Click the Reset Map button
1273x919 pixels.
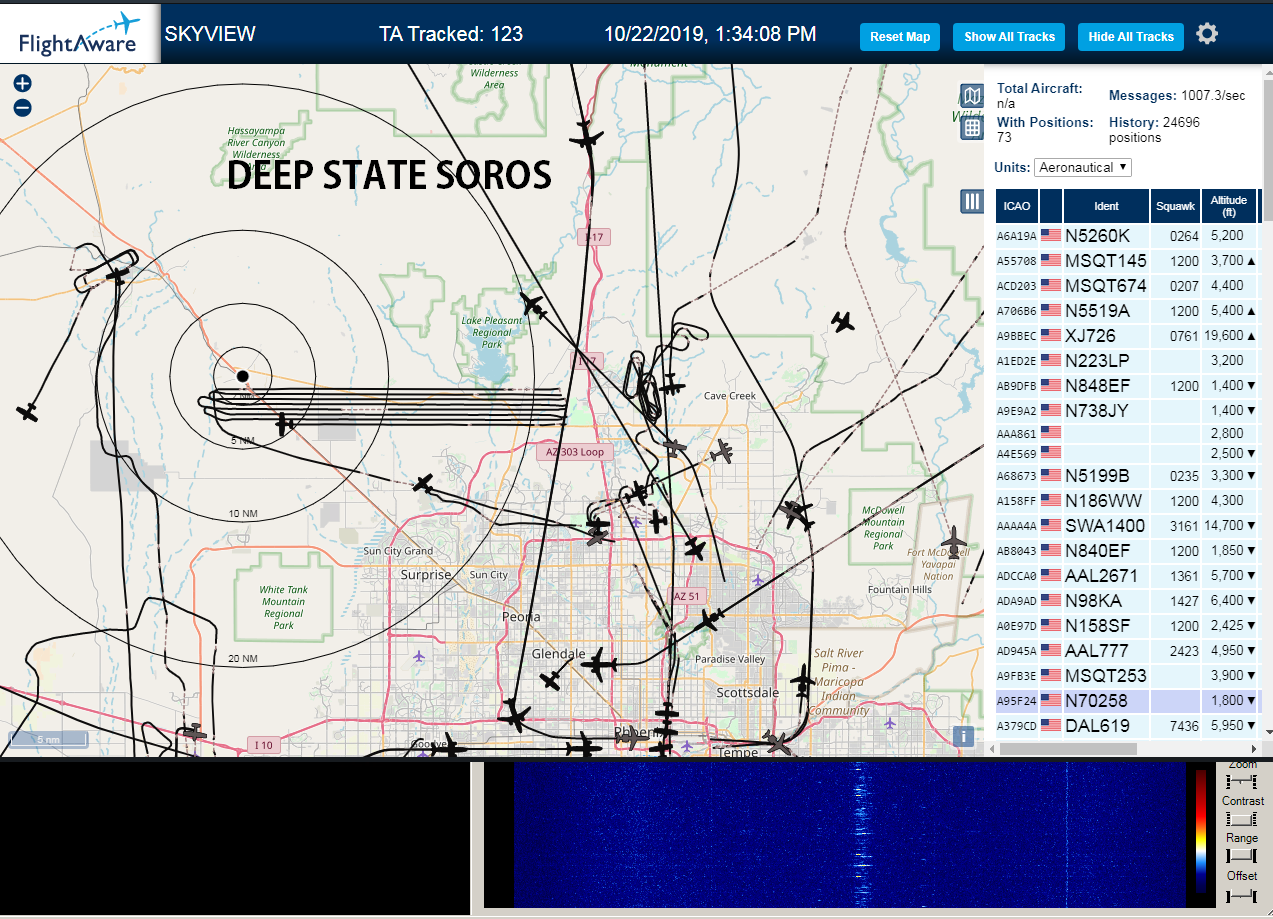(x=900, y=37)
